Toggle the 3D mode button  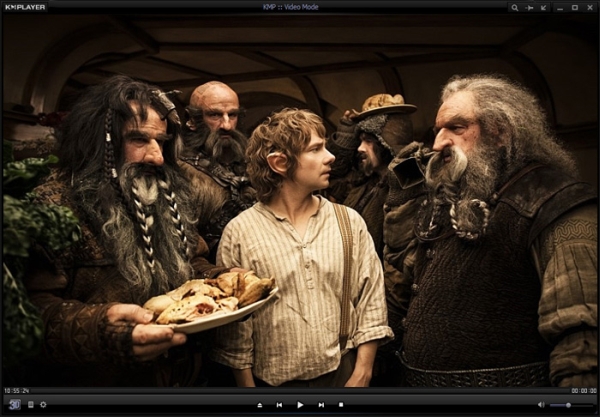[x=15, y=404]
